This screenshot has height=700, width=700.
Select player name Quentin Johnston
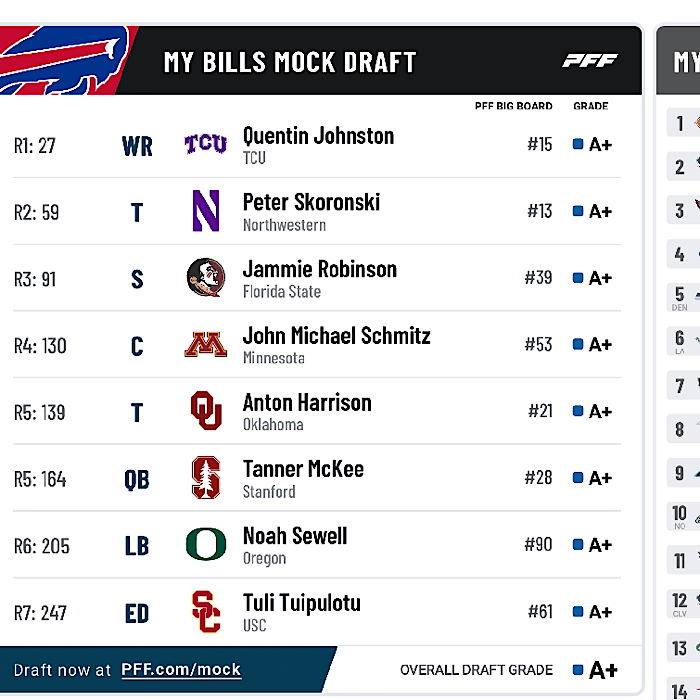click(x=318, y=136)
